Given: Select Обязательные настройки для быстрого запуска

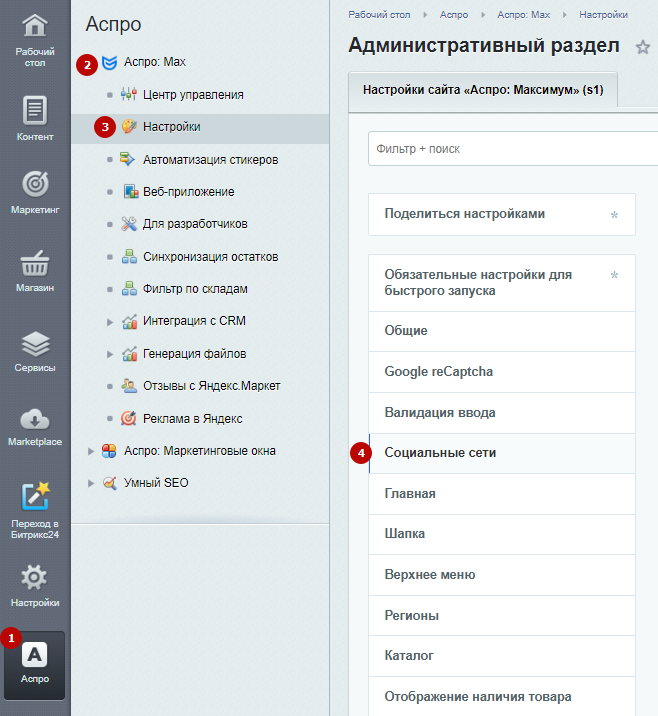Looking at the screenshot, I should (502, 283).
